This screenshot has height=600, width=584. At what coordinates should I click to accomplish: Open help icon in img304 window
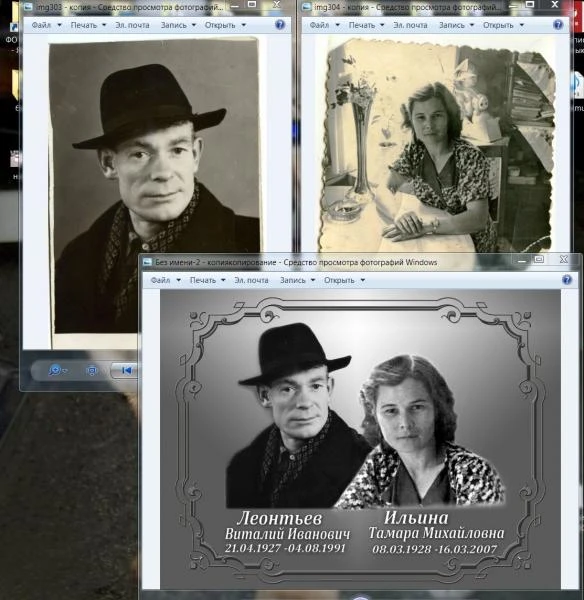coord(558,24)
